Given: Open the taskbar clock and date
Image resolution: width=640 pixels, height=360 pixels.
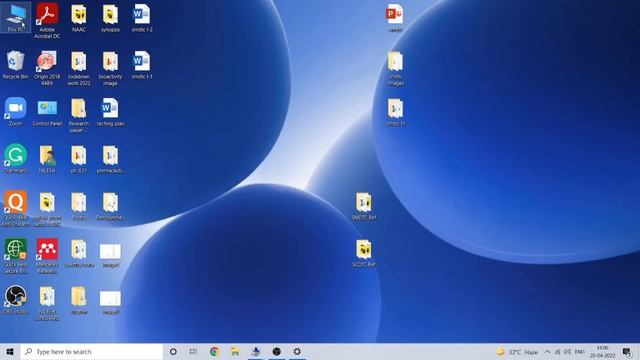Looking at the screenshot, I should pyautogui.click(x=602, y=352).
